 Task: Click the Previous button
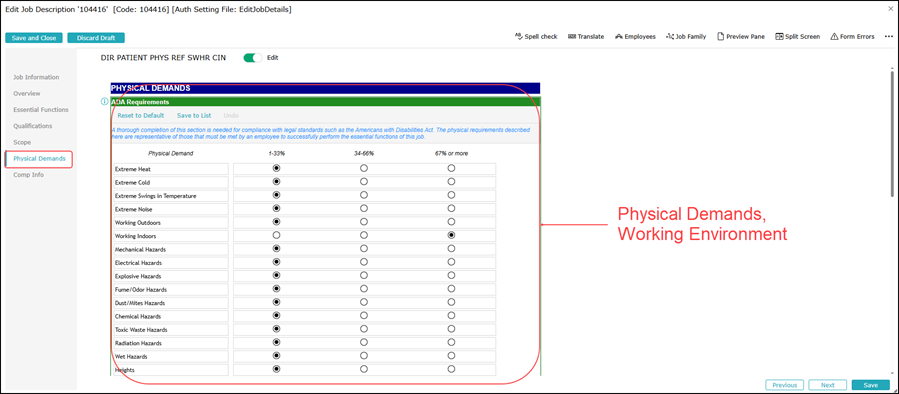[785, 385]
